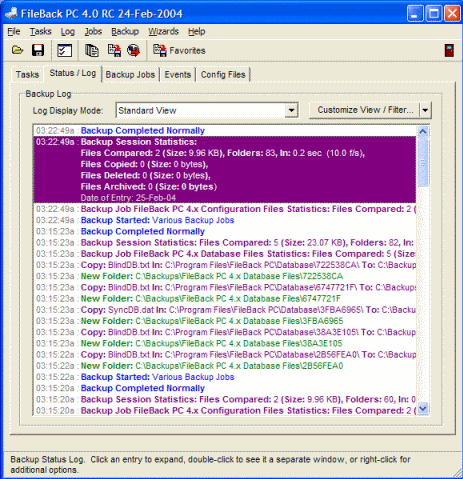This screenshot has height=479, width=463.
Task: Select the 03:15:23a Backup Completed Normally entry
Action: click(225, 231)
